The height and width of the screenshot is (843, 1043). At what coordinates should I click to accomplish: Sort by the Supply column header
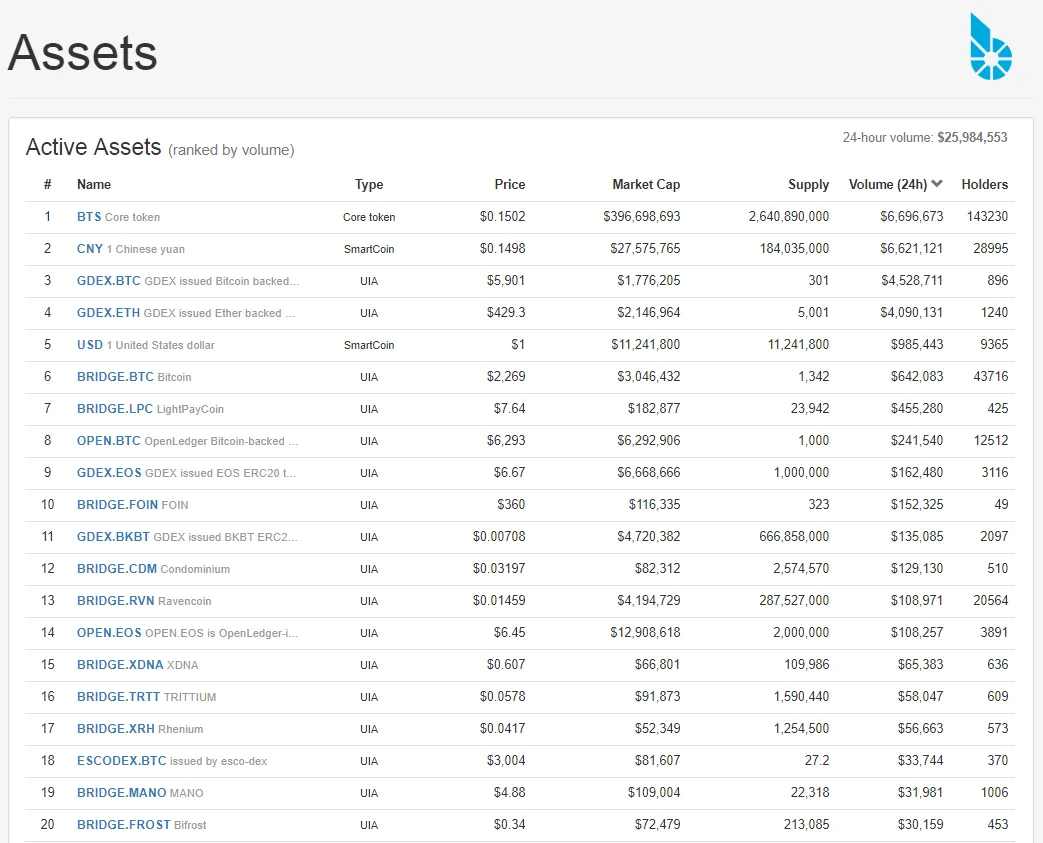click(x=808, y=184)
